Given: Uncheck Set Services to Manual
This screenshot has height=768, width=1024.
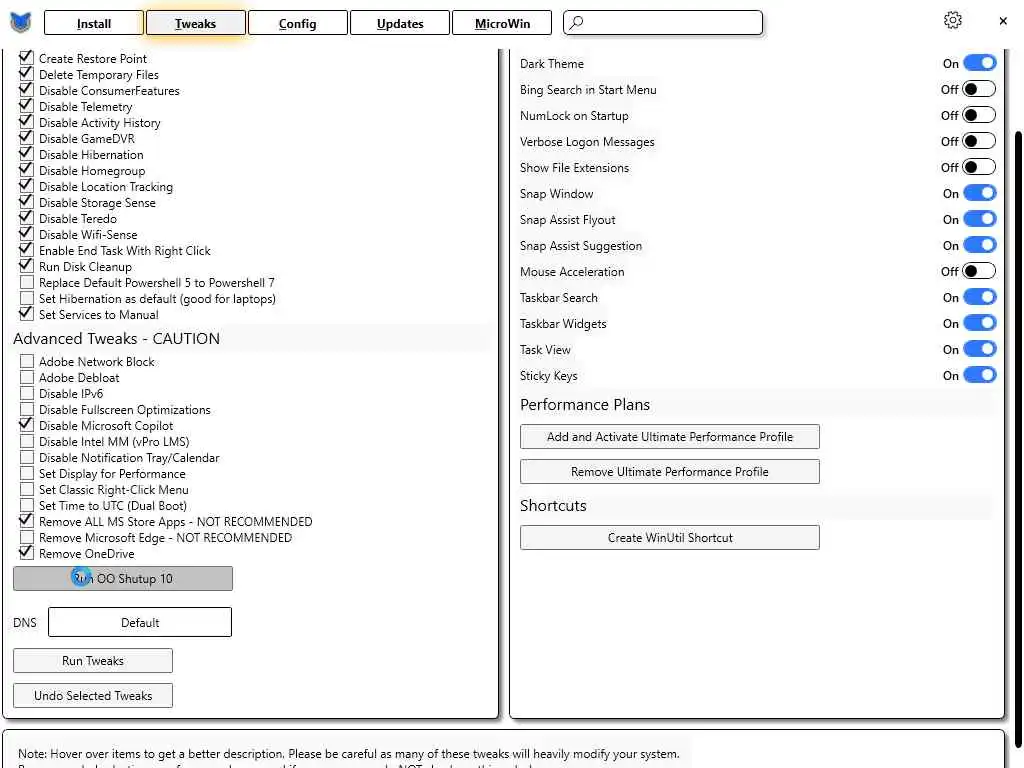Looking at the screenshot, I should 26,313.
